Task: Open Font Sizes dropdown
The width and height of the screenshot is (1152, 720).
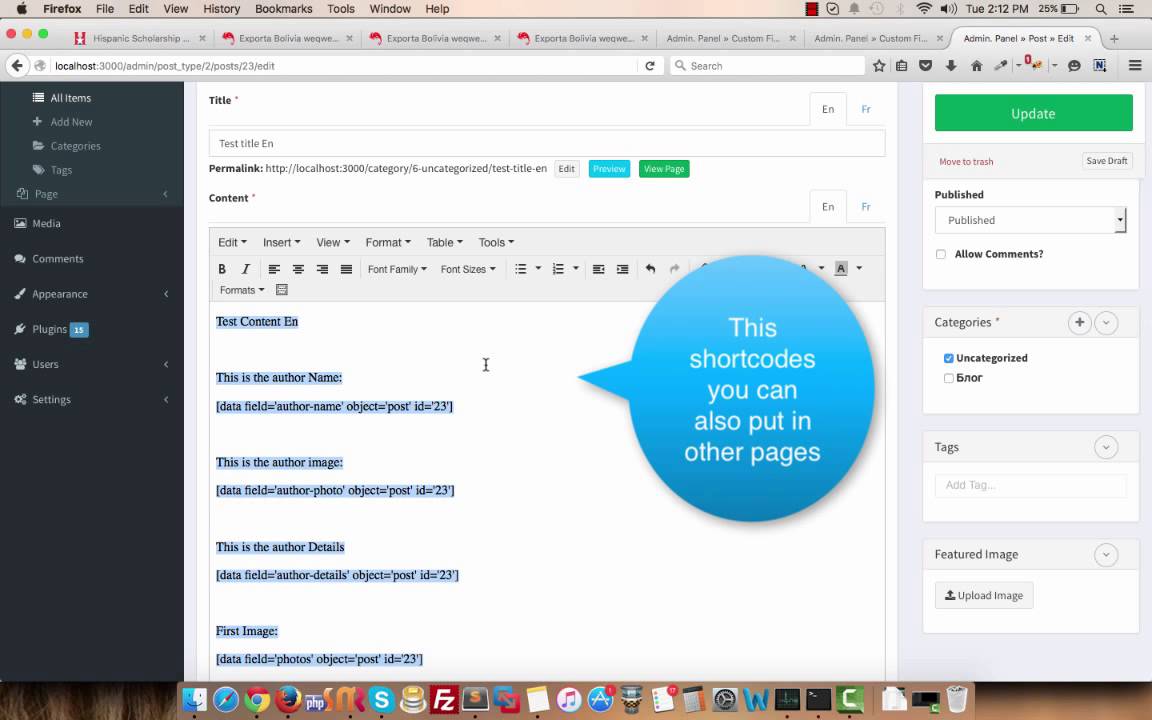Action: pos(468,269)
